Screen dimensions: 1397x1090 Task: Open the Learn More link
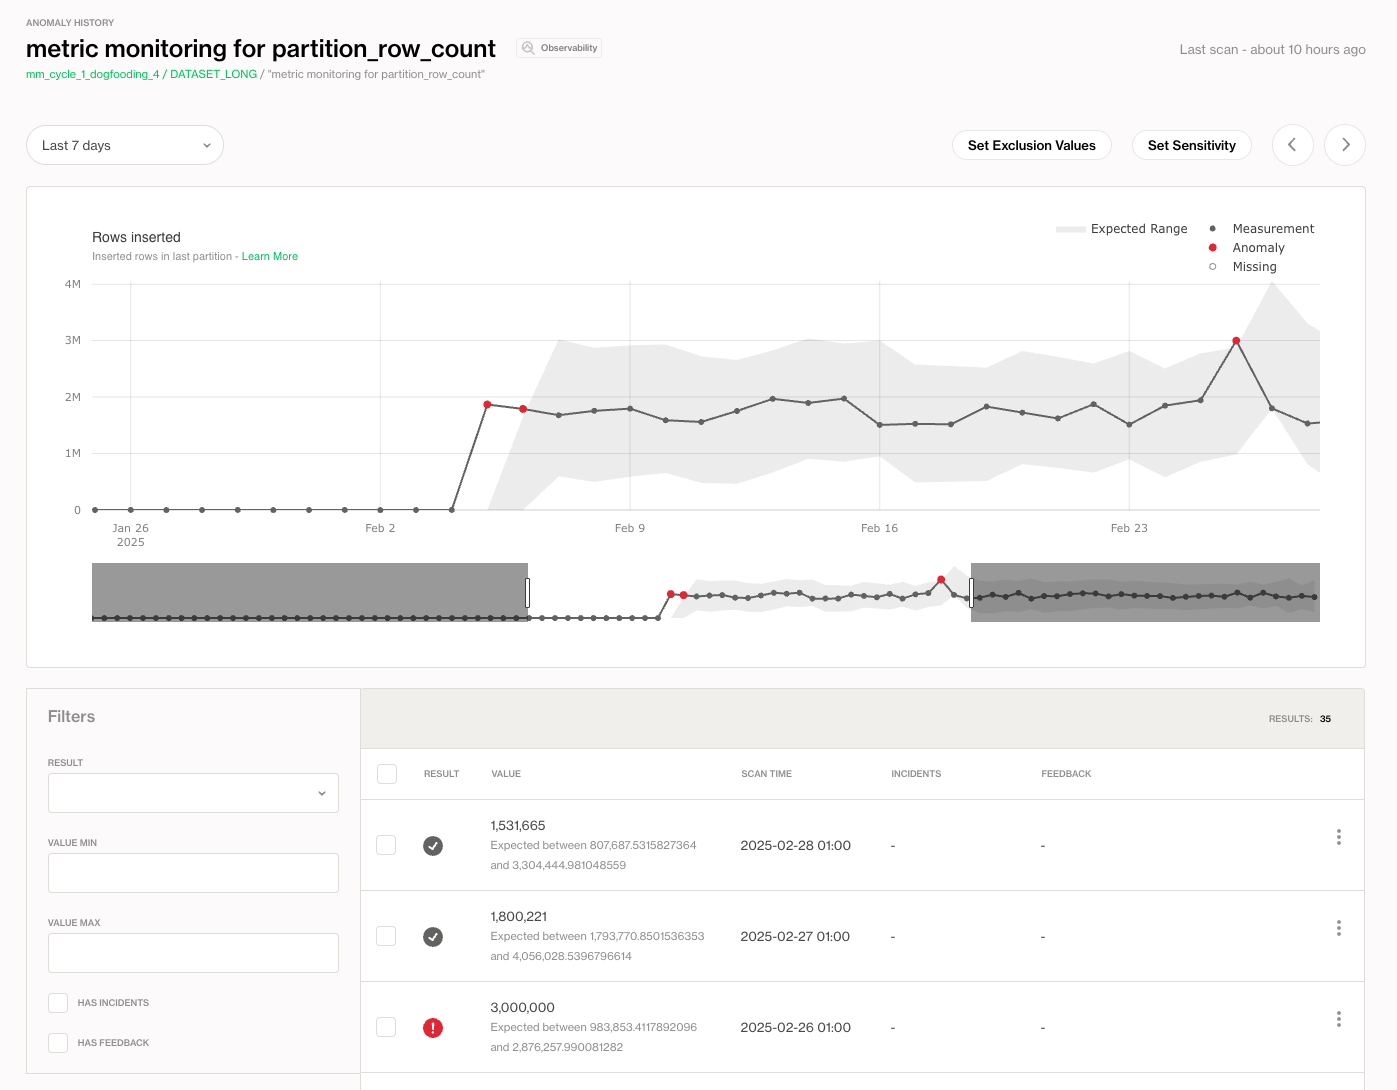(270, 257)
